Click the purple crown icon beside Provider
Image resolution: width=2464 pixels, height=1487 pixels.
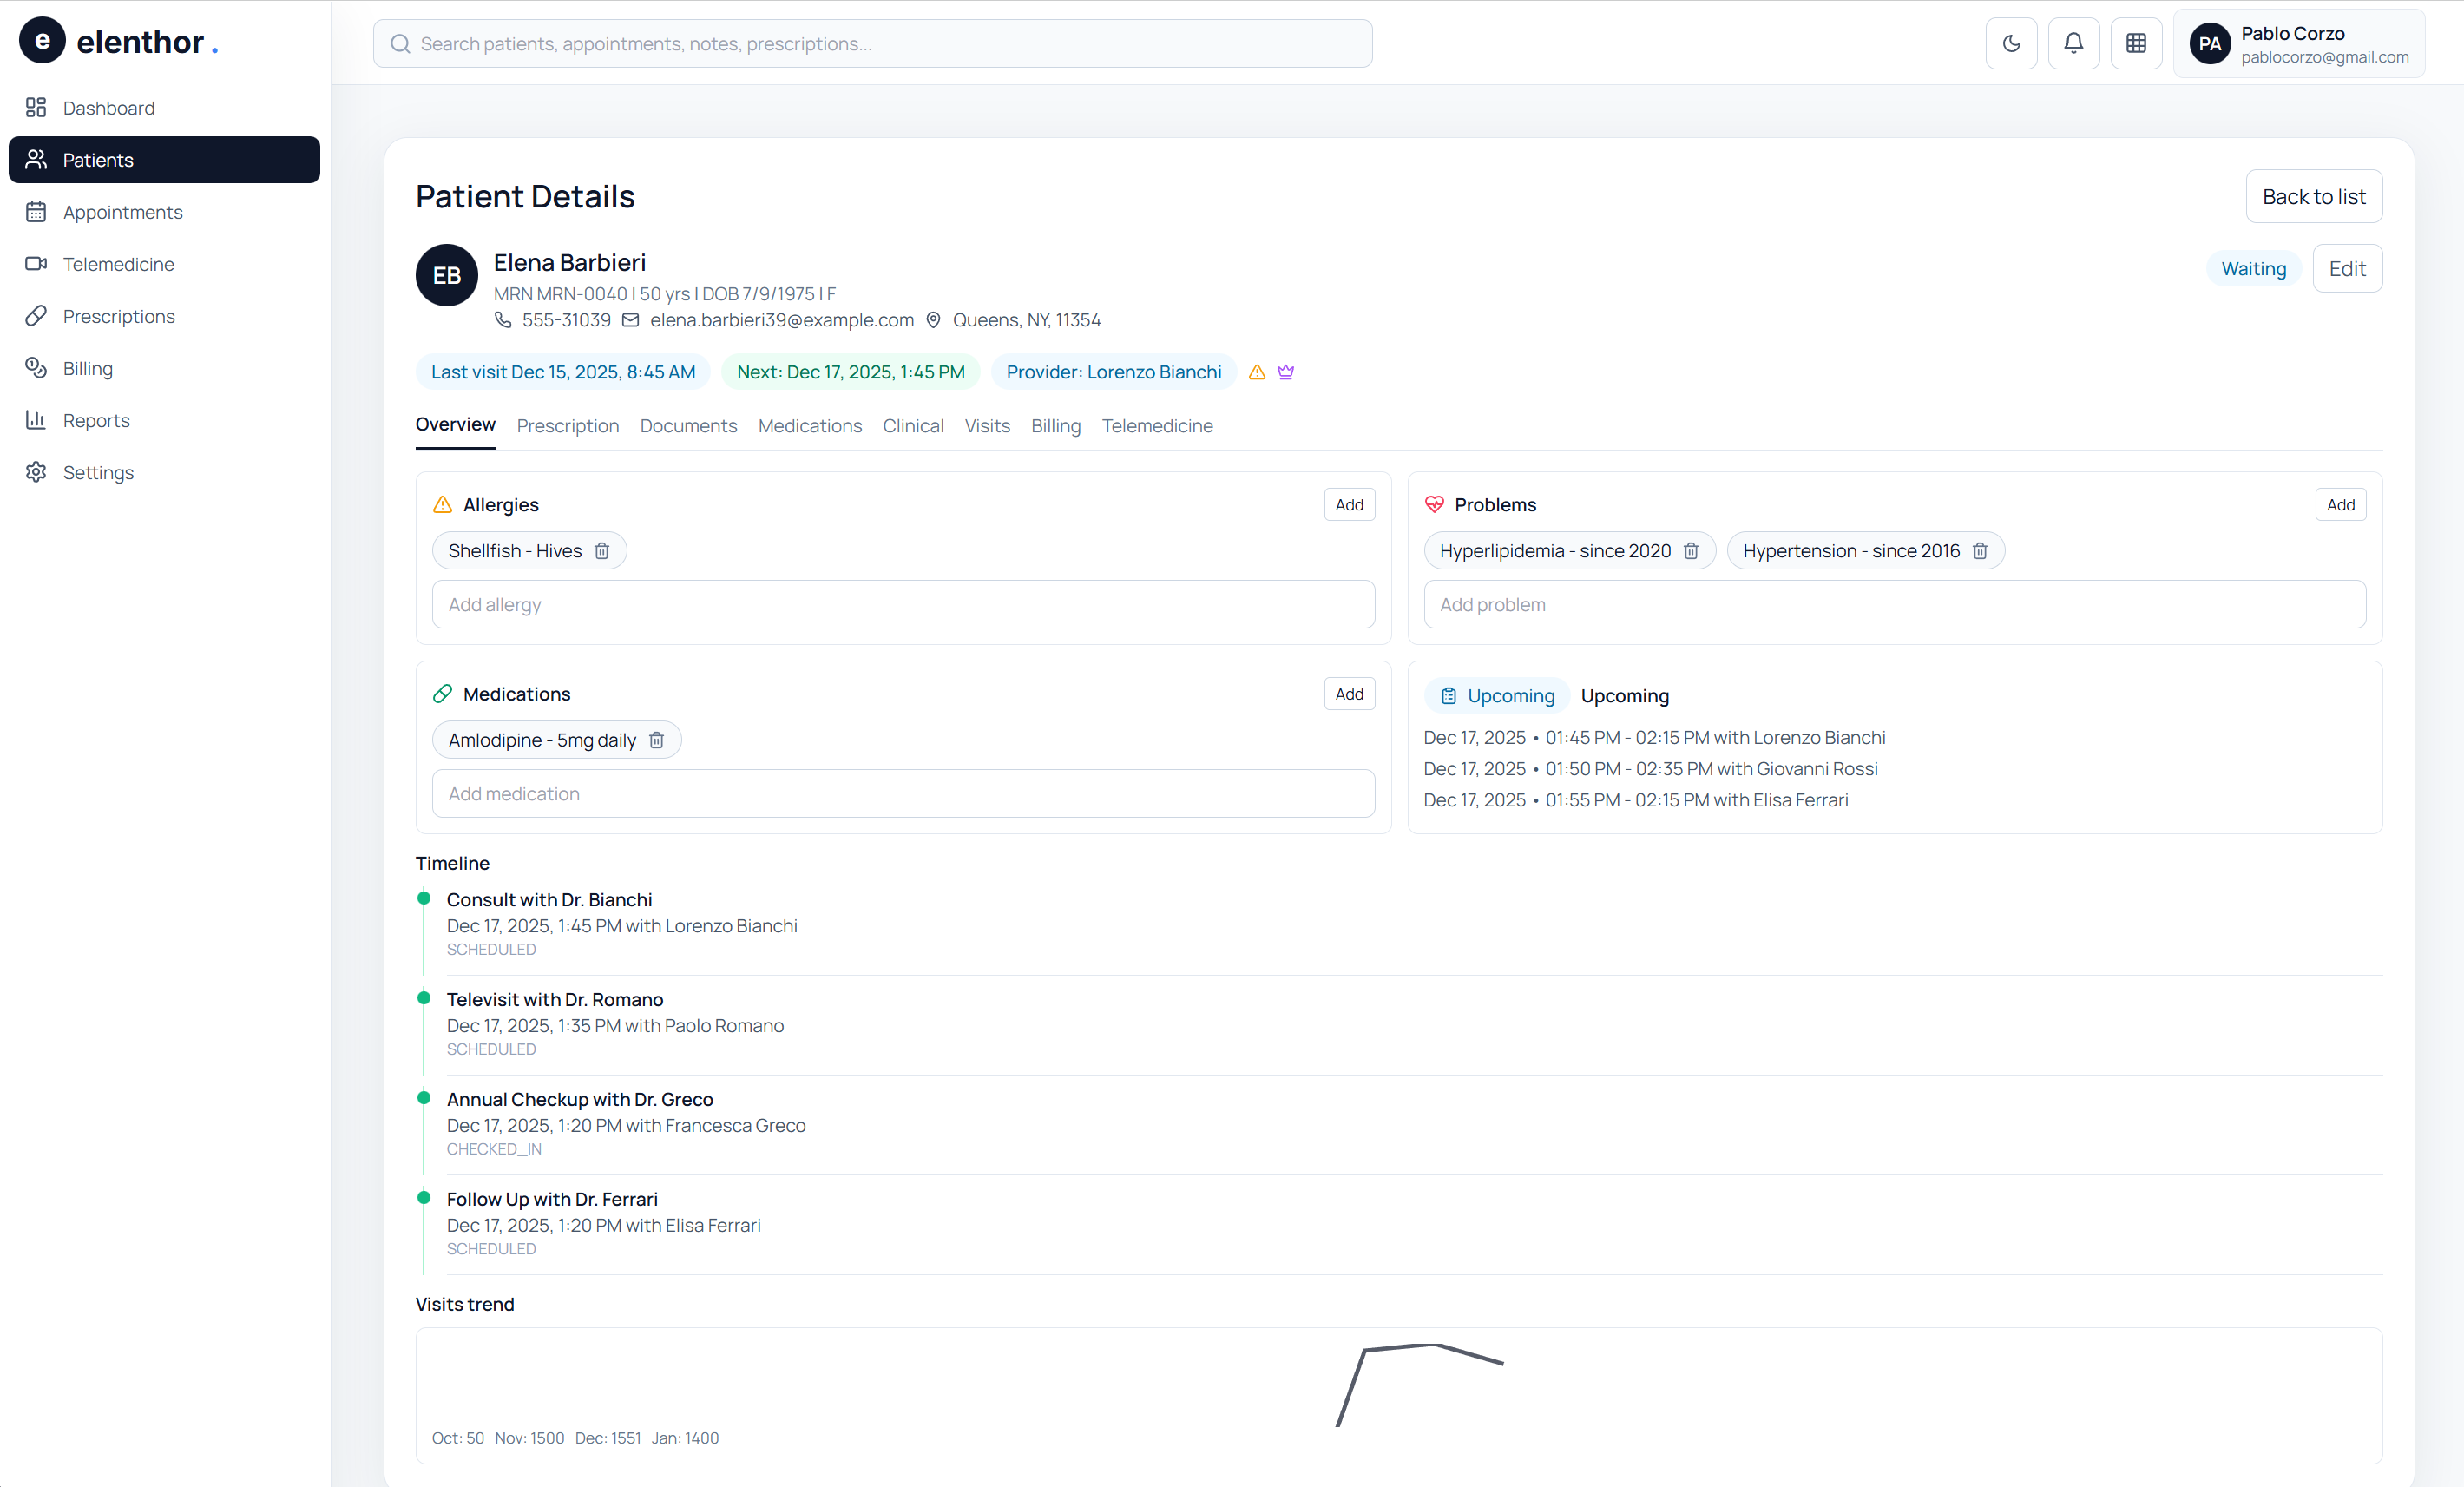tap(1286, 372)
